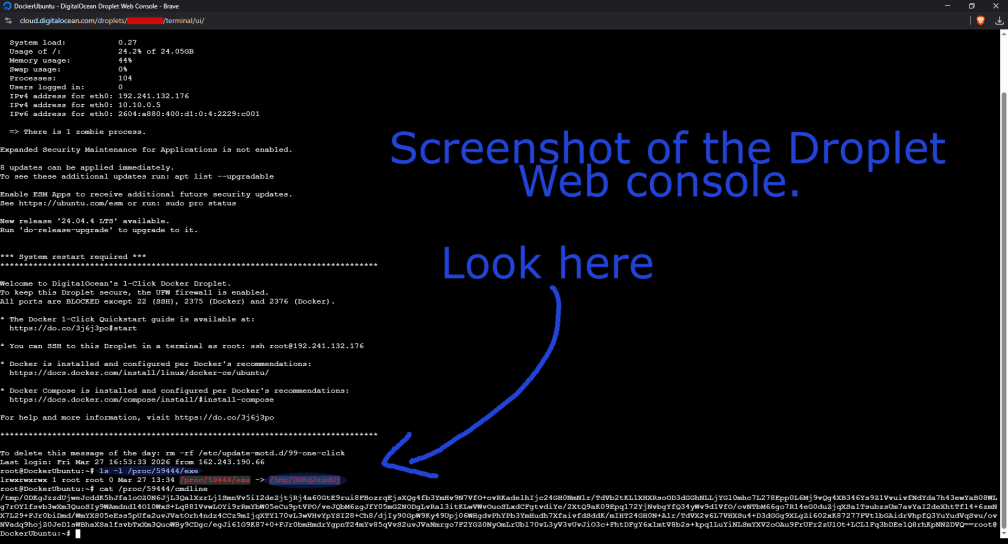The height and width of the screenshot is (544, 1008).
Task: Click the Swap usage value 0%
Action: click(x=122, y=69)
